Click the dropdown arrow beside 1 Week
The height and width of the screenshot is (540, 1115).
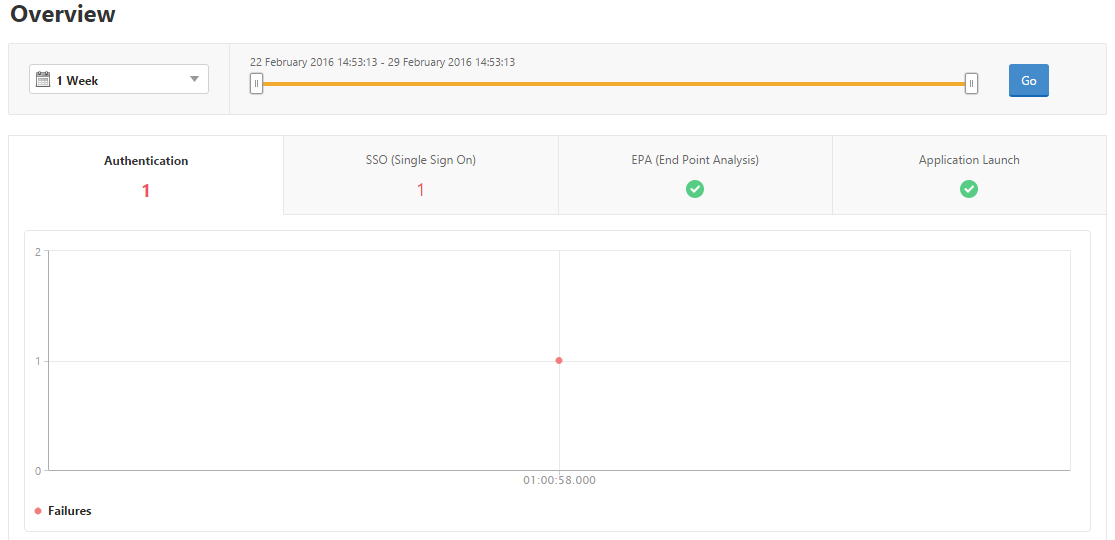[x=194, y=80]
